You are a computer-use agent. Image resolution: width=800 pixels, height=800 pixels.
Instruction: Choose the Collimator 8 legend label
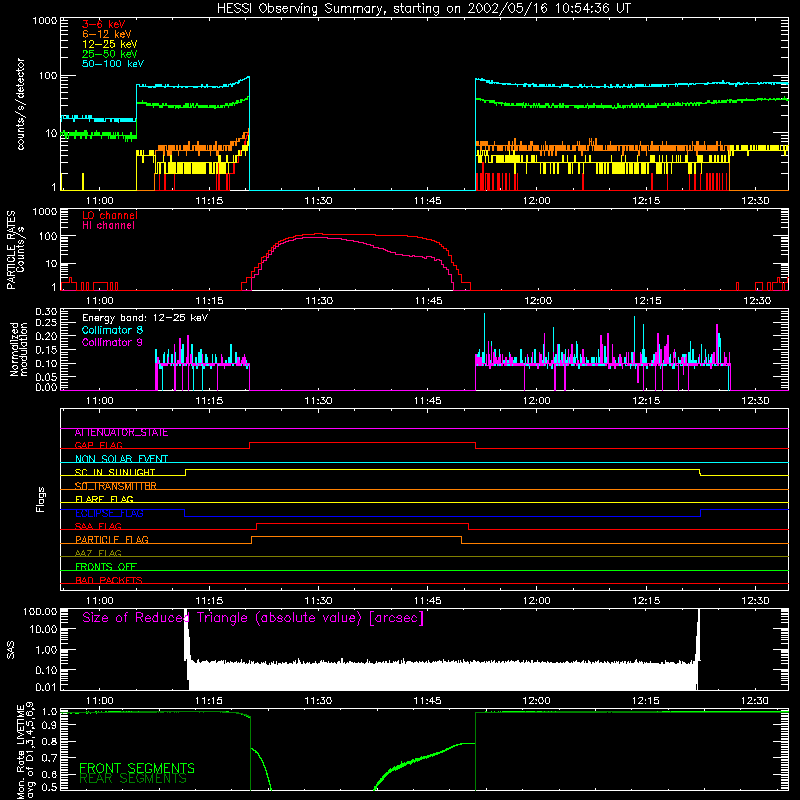point(112,330)
